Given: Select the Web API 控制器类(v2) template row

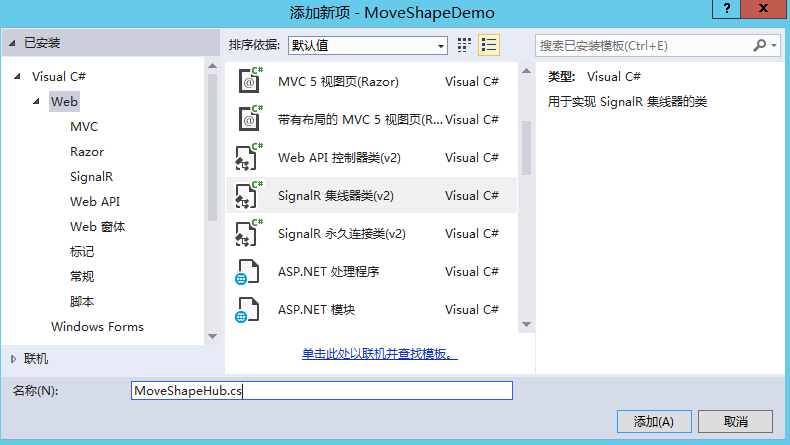Looking at the screenshot, I should pos(371,157).
